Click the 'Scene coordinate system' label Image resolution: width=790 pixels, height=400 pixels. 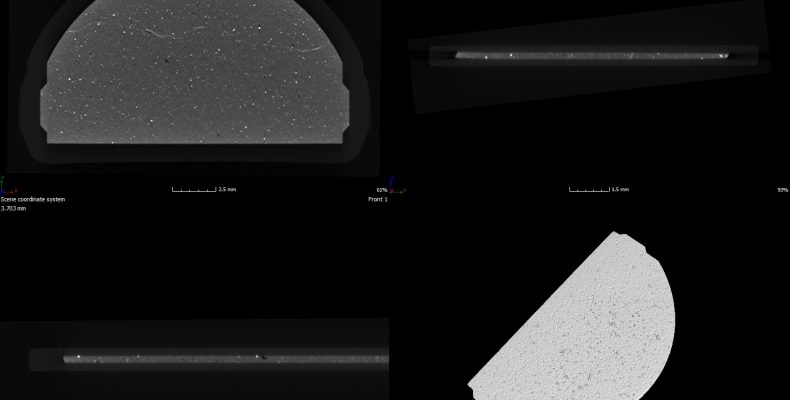pos(33,199)
